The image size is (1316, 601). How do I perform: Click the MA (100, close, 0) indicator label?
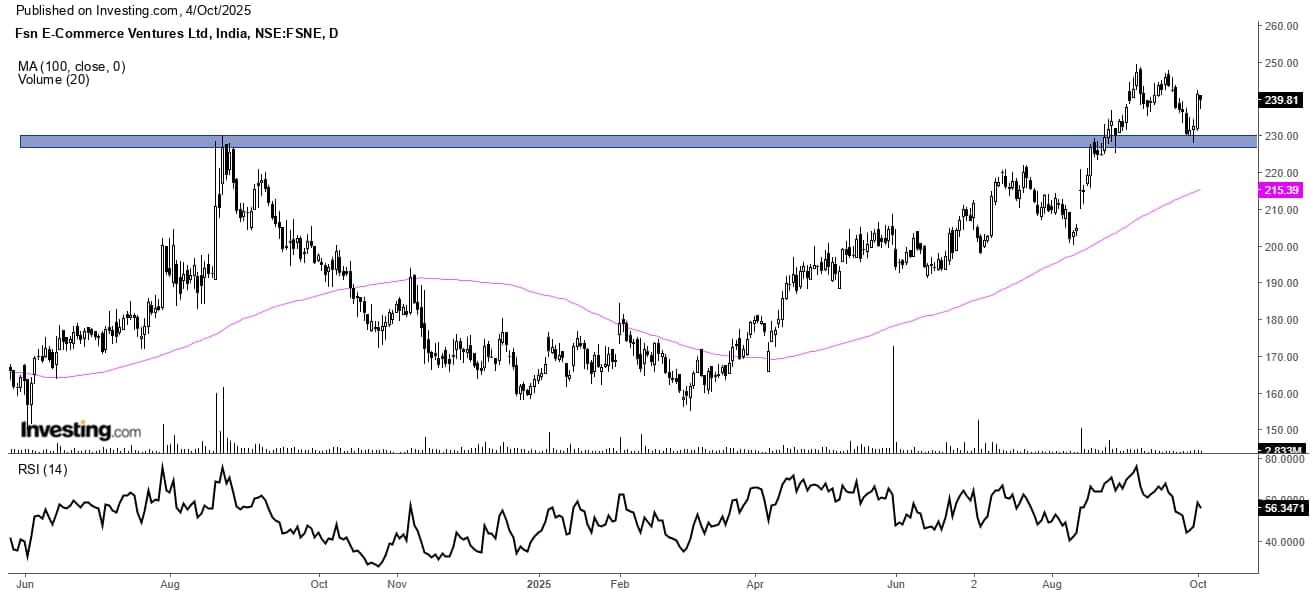tap(71, 66)
